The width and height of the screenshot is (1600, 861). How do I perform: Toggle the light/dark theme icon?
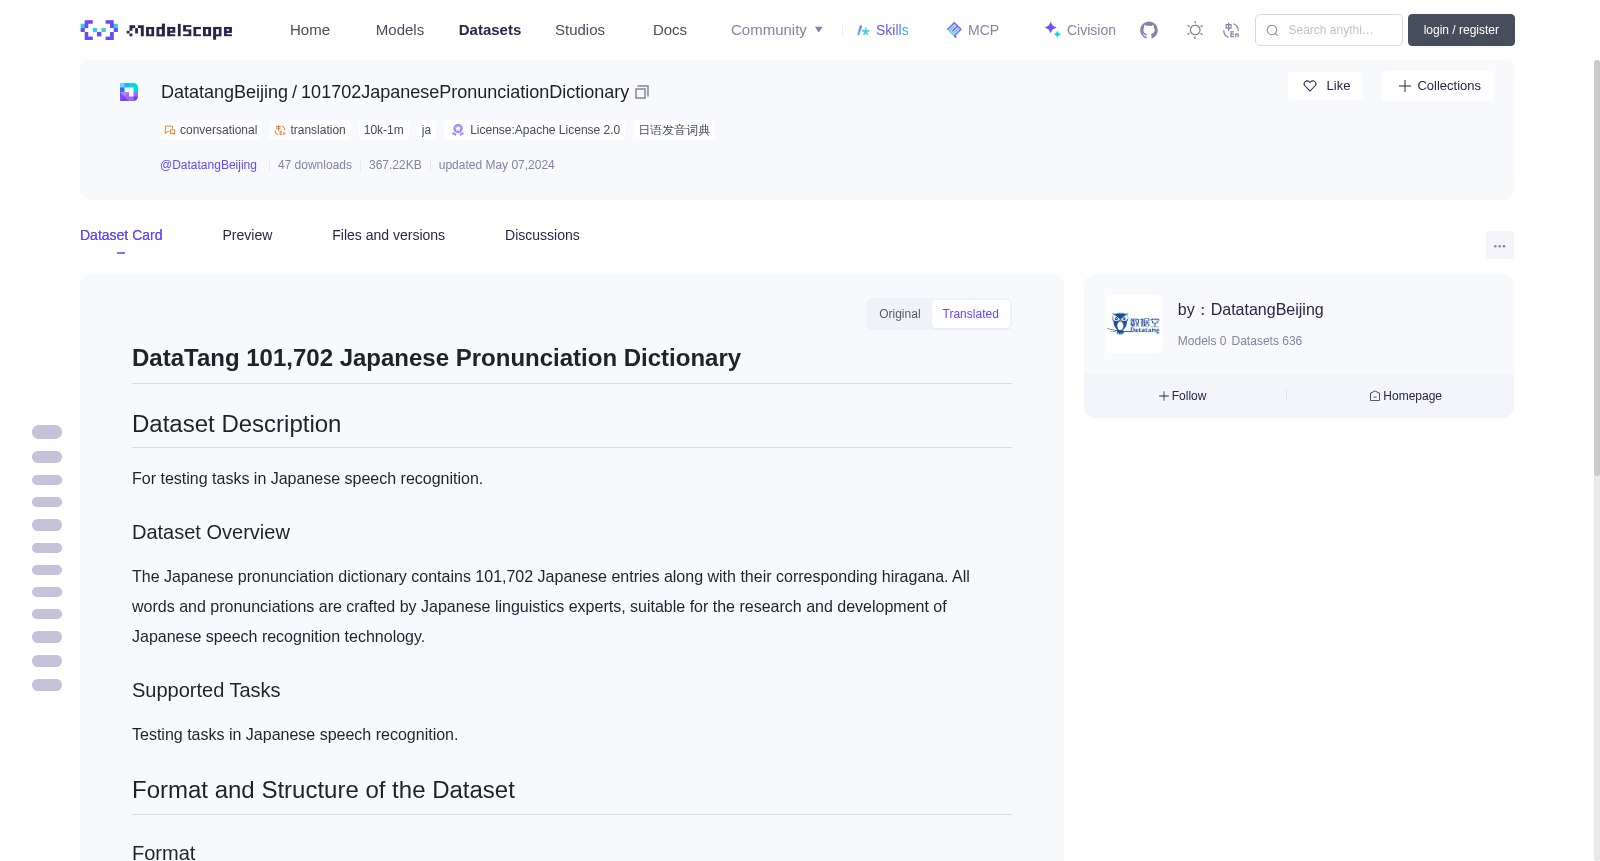1195,30
